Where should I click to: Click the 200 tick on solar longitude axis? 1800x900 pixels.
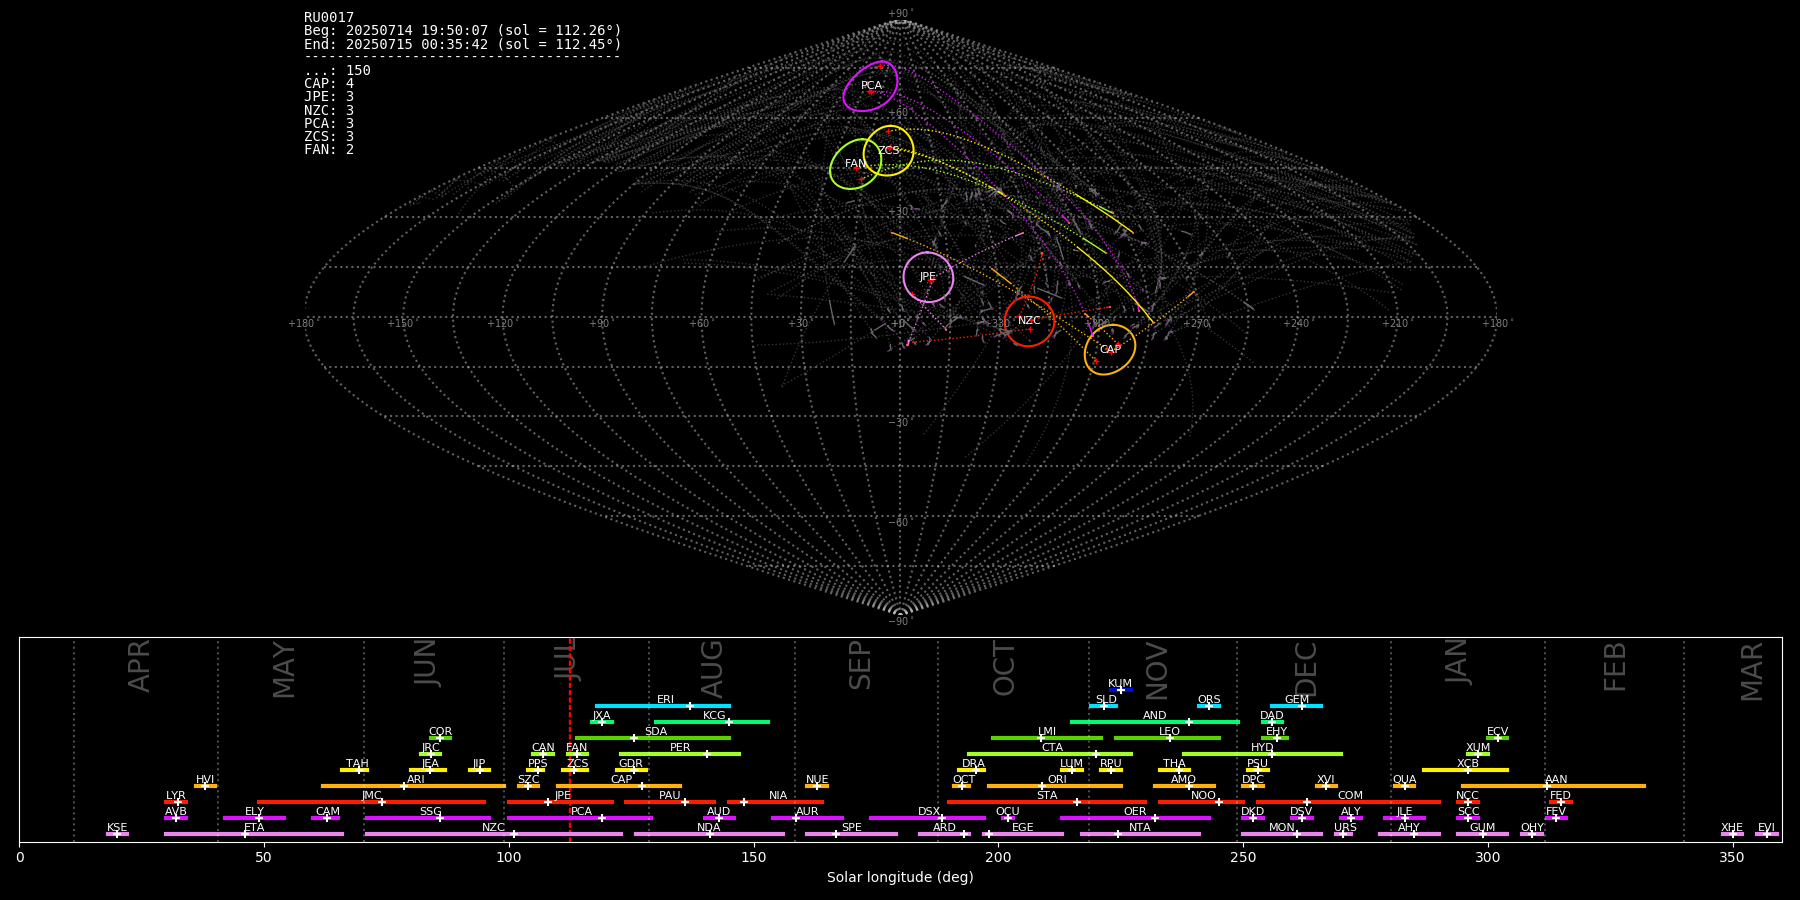pos(998,857)
